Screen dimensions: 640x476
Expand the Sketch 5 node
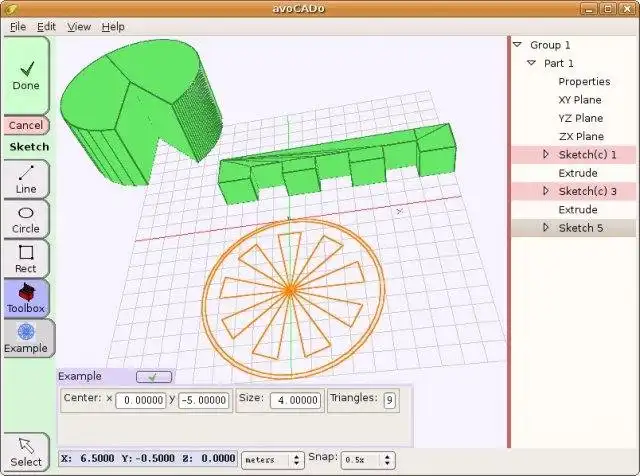click(546, 227)
